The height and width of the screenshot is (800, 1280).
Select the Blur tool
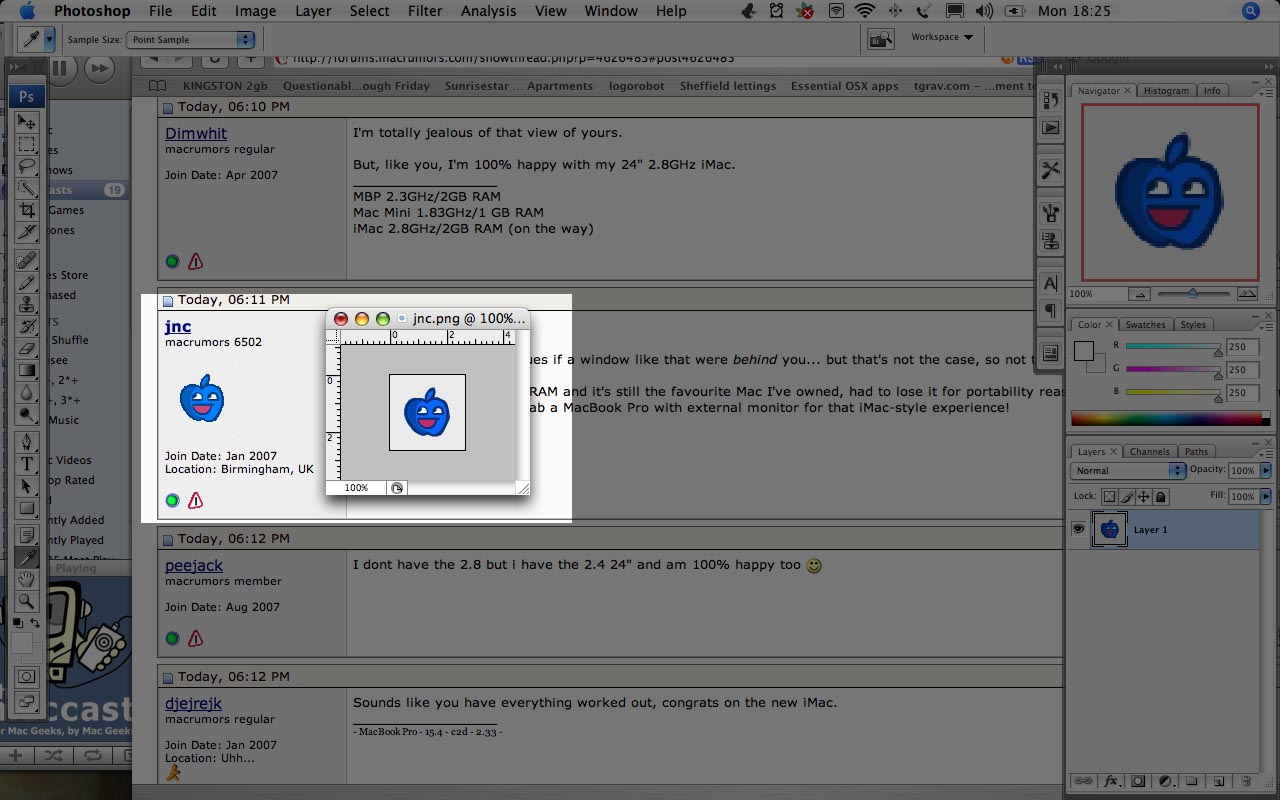(x=27, y=393)
